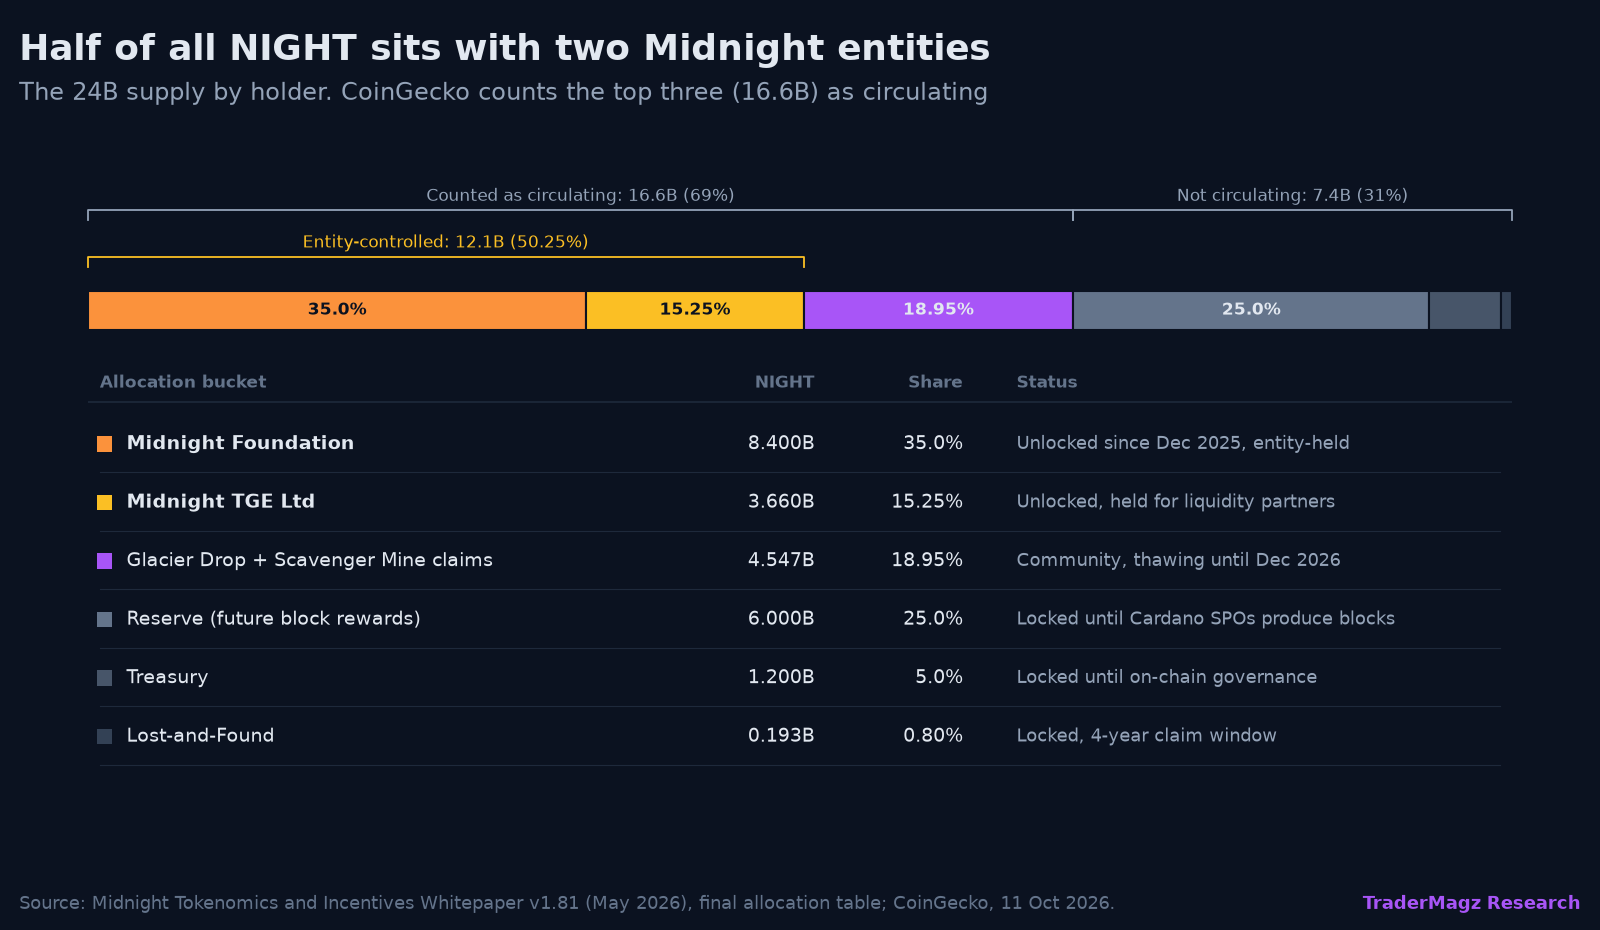Click 'Unlocked, held for liquidity partners' status
The image size is (1600, 930).
[x=1175, y=501]
